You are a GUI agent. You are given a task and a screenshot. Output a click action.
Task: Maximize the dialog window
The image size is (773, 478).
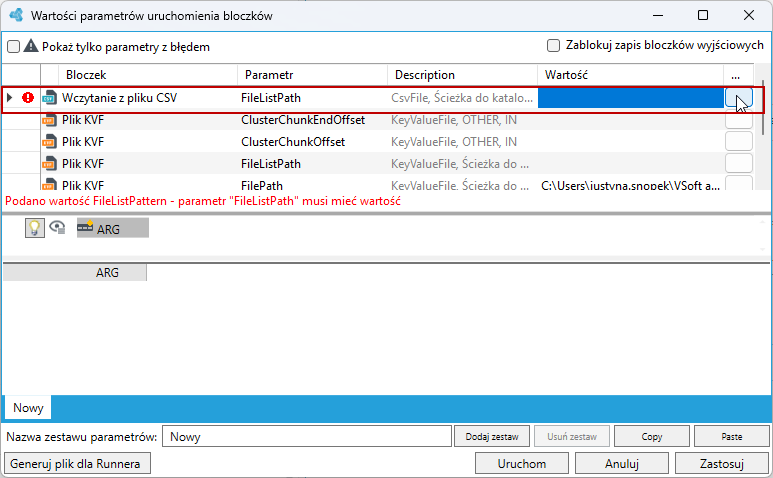click(703, 15)
